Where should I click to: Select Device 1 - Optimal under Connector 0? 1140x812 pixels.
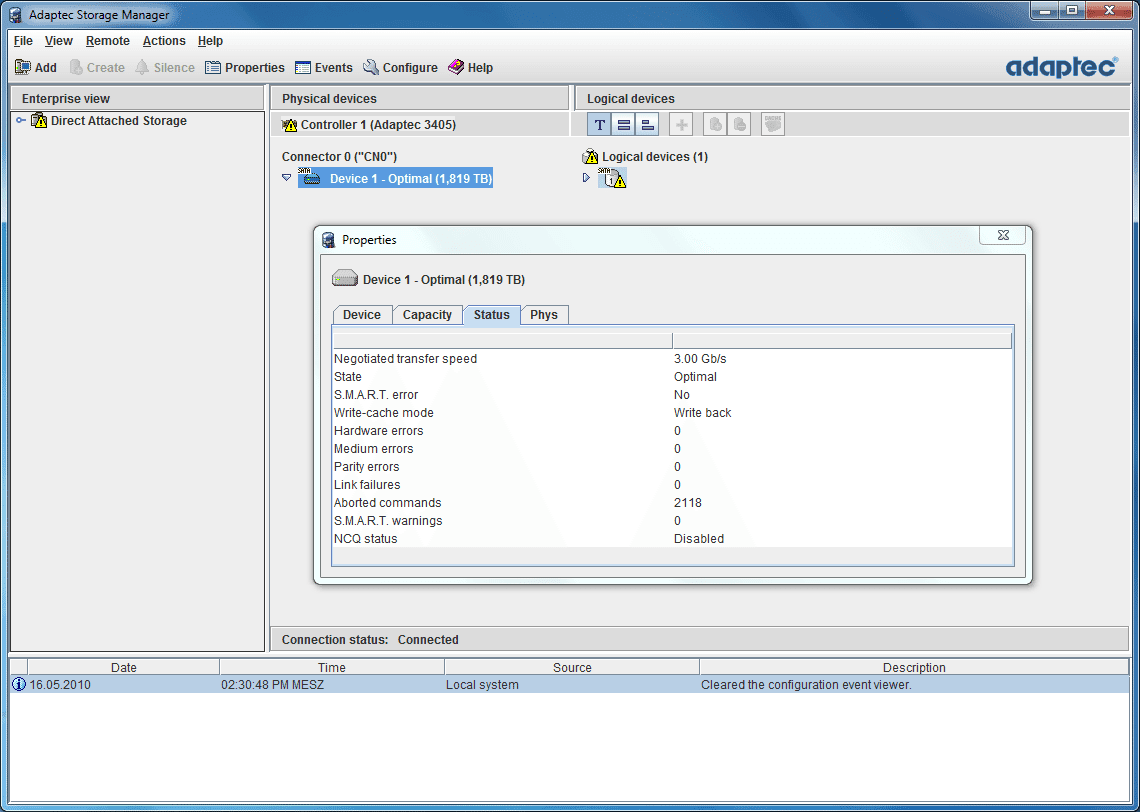click(x=396, y=179)
